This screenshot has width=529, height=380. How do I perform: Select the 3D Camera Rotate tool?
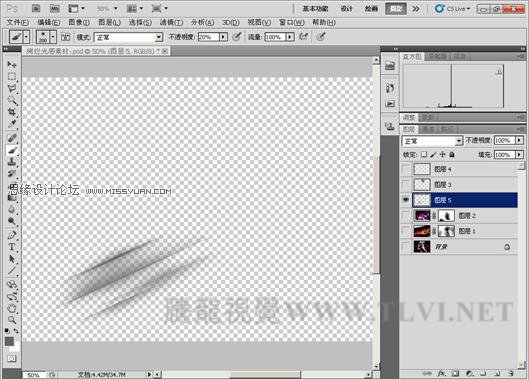[x=12, y=297]
